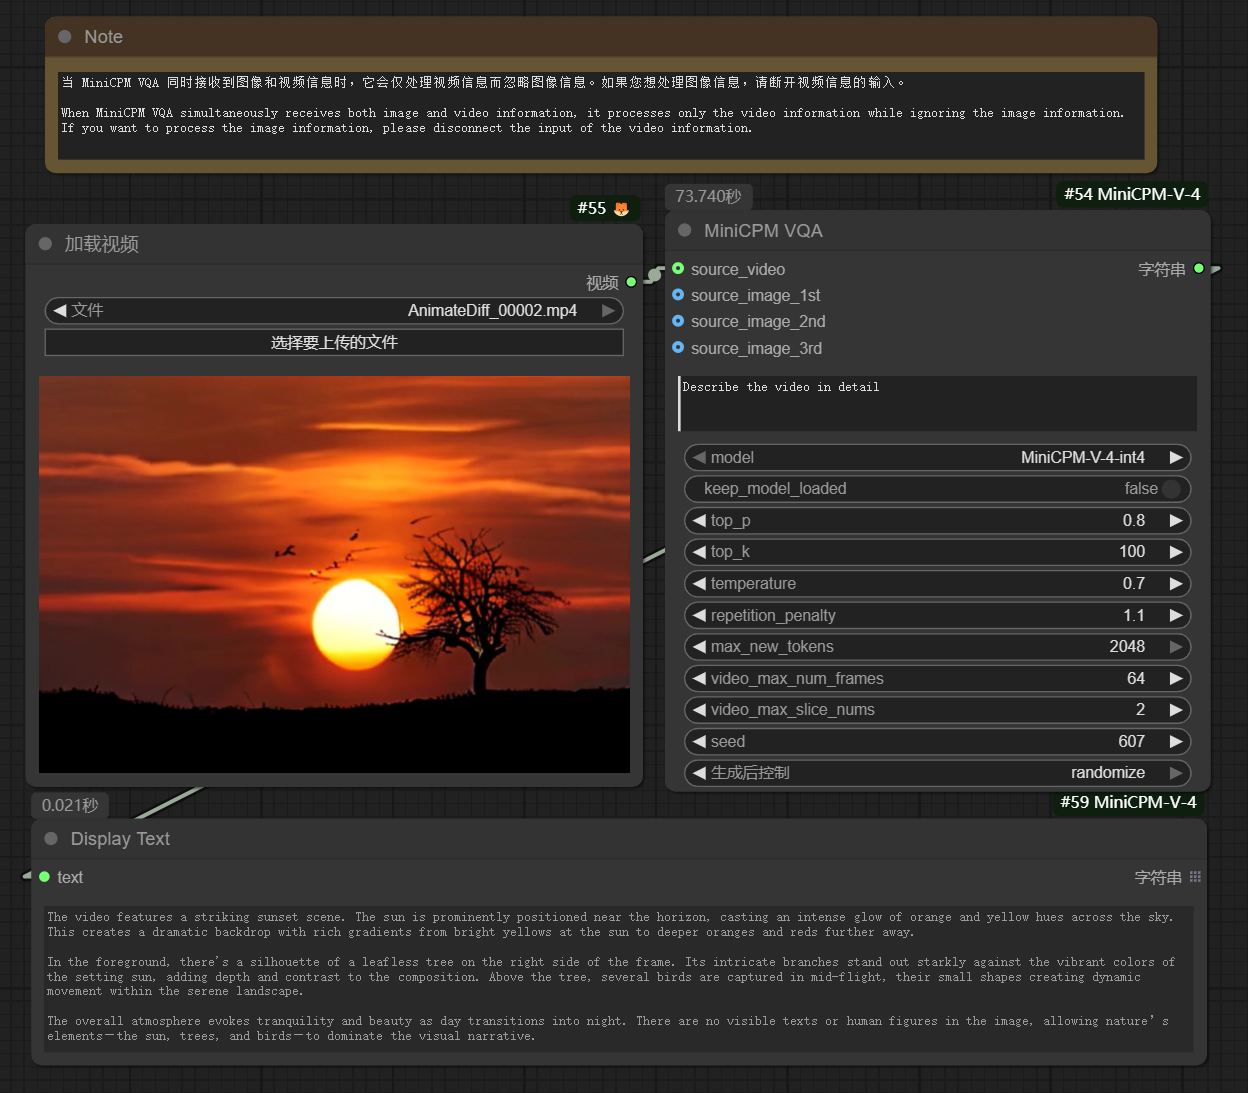Click the #59 MiniCPM-V-4 badge
Viewport: 1248px width, 1093px height.
1128,802
